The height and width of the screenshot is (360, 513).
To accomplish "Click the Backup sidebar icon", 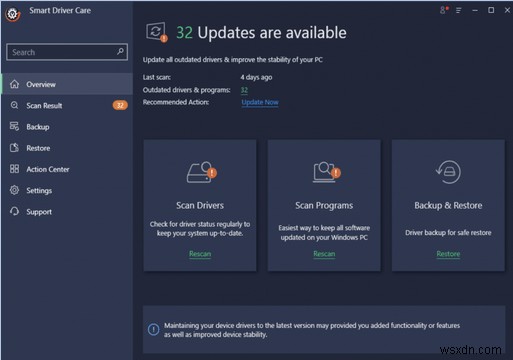I will (x=14, y=126).
